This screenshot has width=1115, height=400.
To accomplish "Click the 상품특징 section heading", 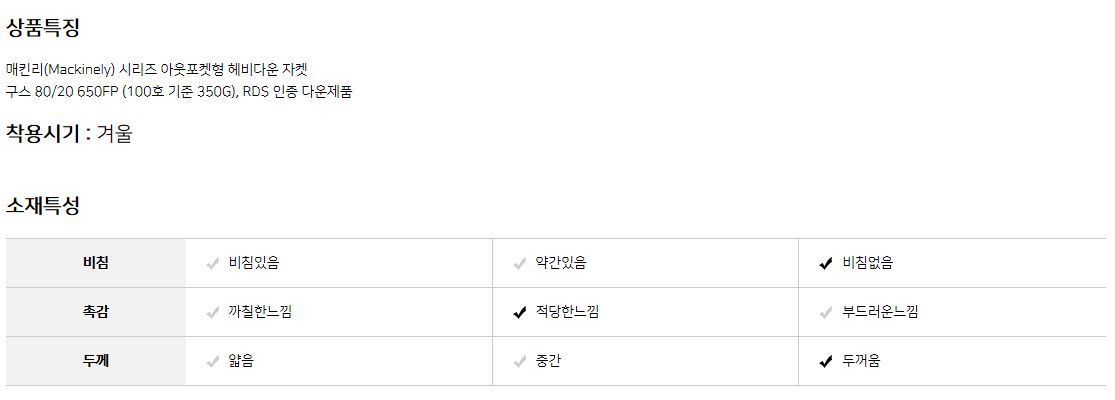I will (x=43, y=28).
